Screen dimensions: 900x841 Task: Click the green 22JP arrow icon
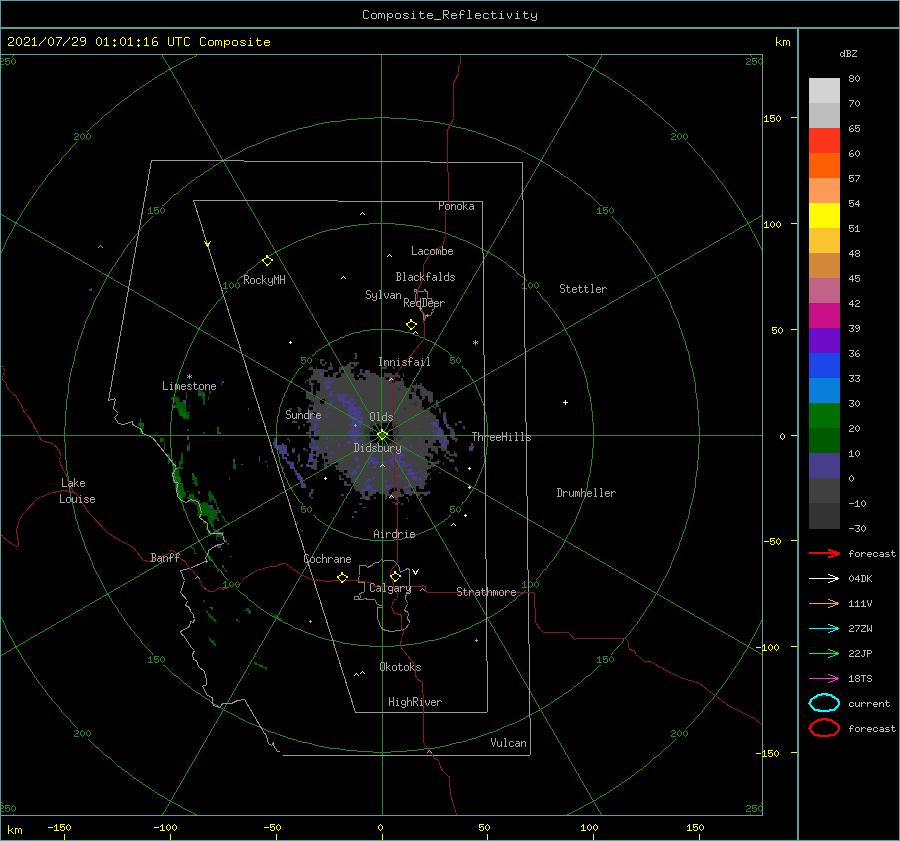[824, 653]
